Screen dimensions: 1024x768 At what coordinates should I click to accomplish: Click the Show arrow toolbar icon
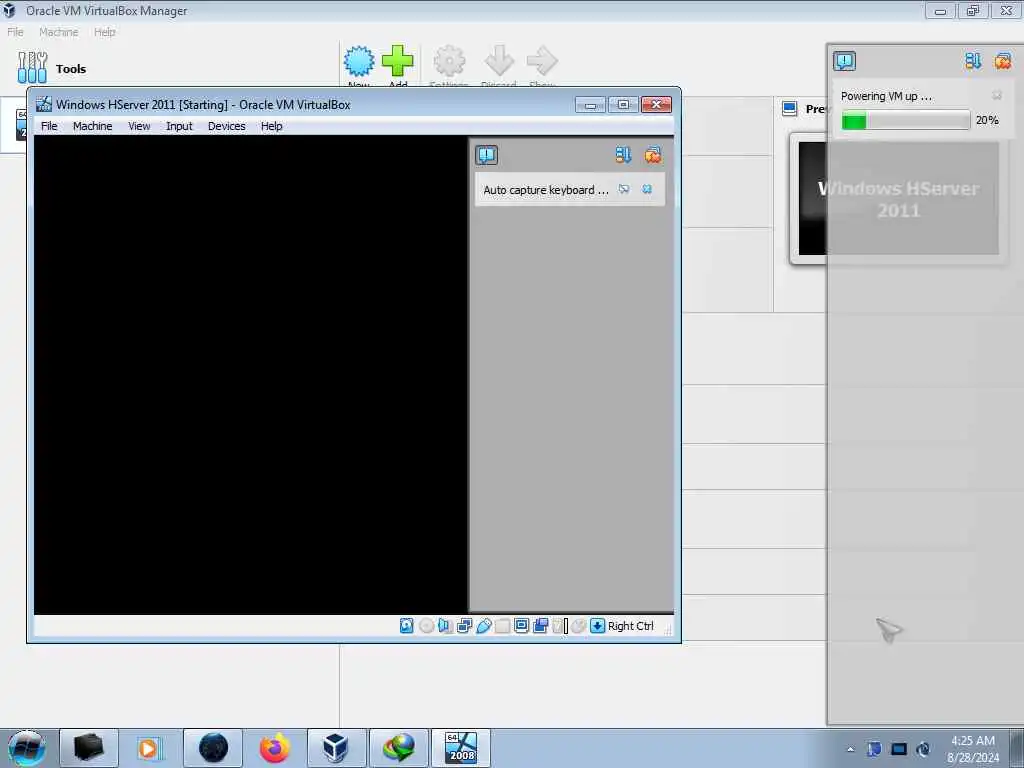click(x=542, y=61)
